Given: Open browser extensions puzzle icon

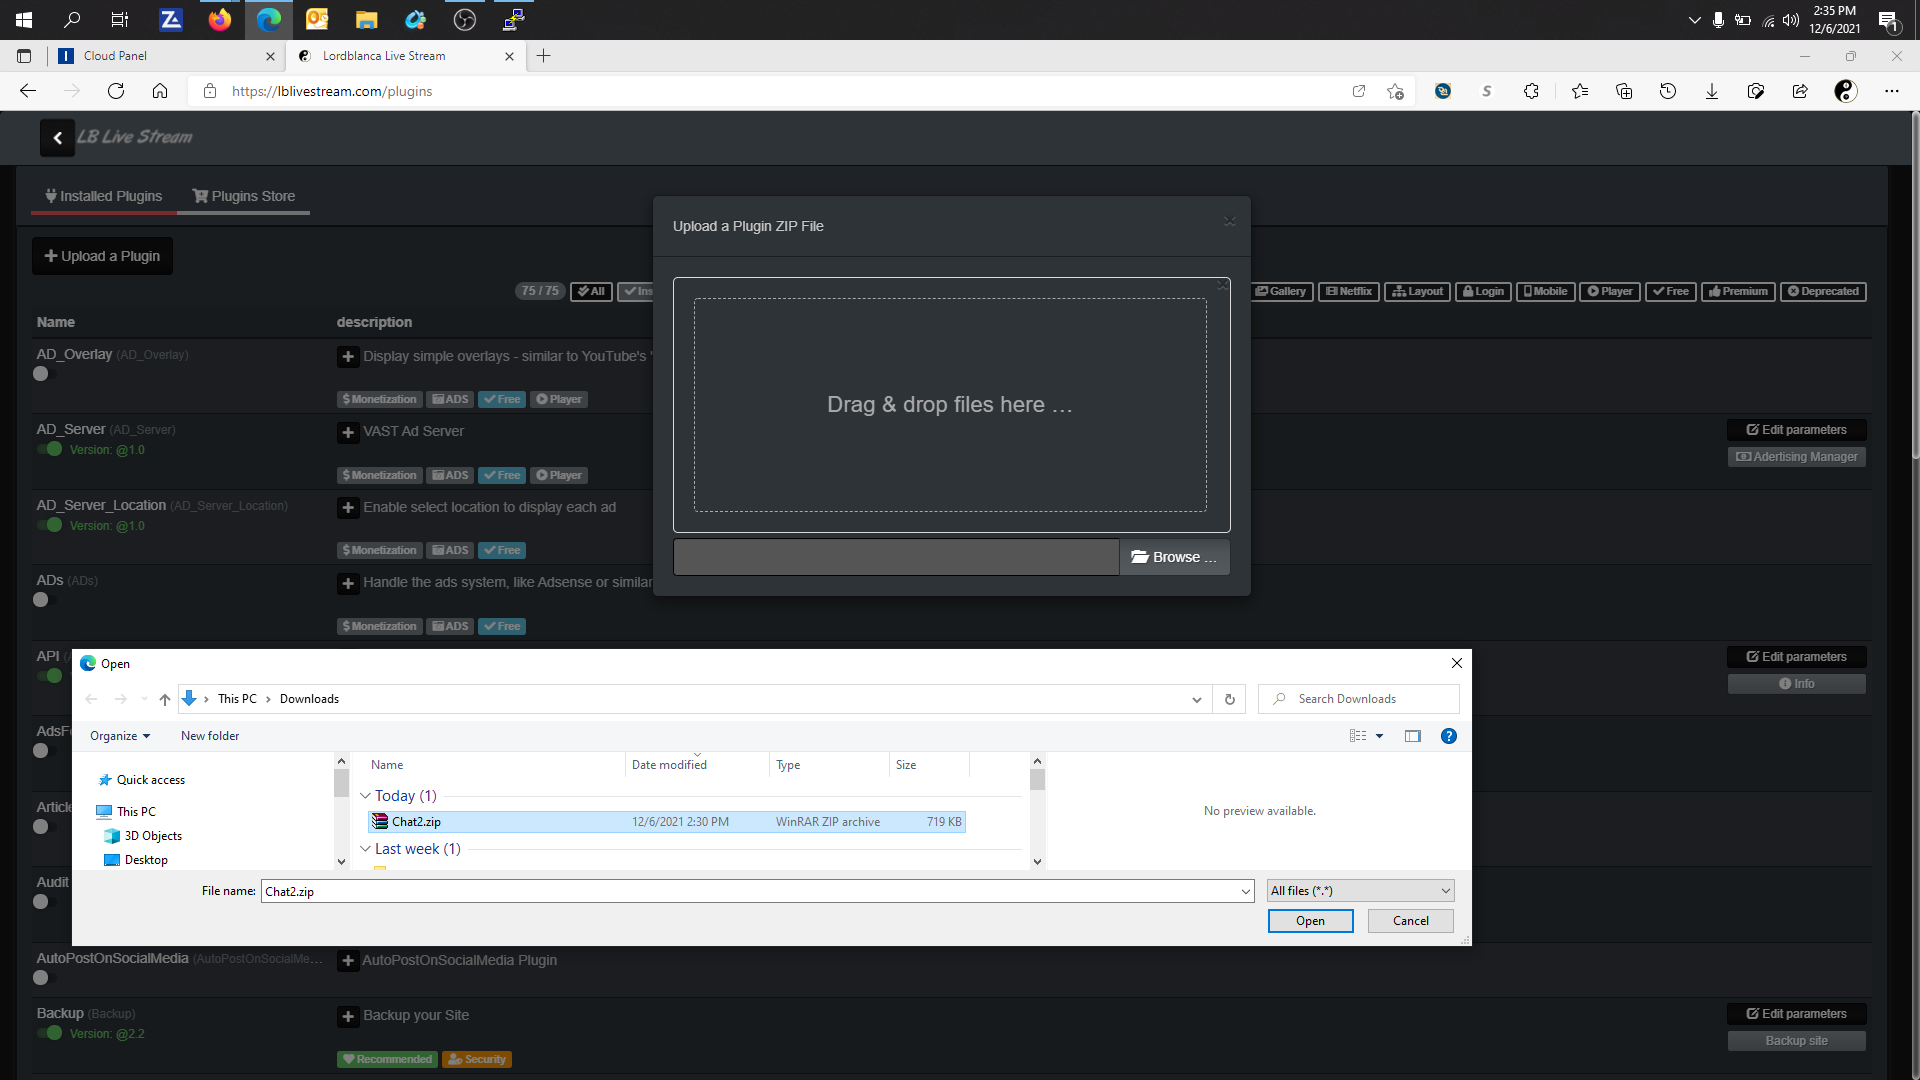Looking at the screenshot, I should [1531, 91].
